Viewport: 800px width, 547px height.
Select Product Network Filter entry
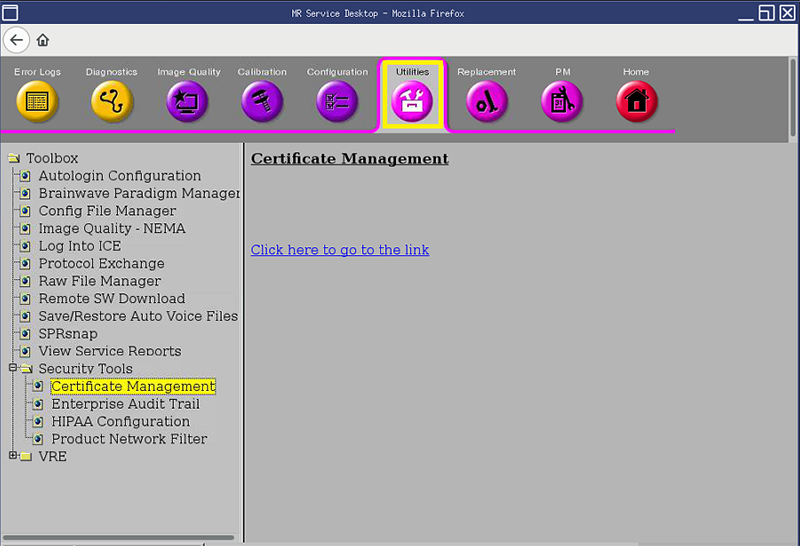click(x=129, y=439)
